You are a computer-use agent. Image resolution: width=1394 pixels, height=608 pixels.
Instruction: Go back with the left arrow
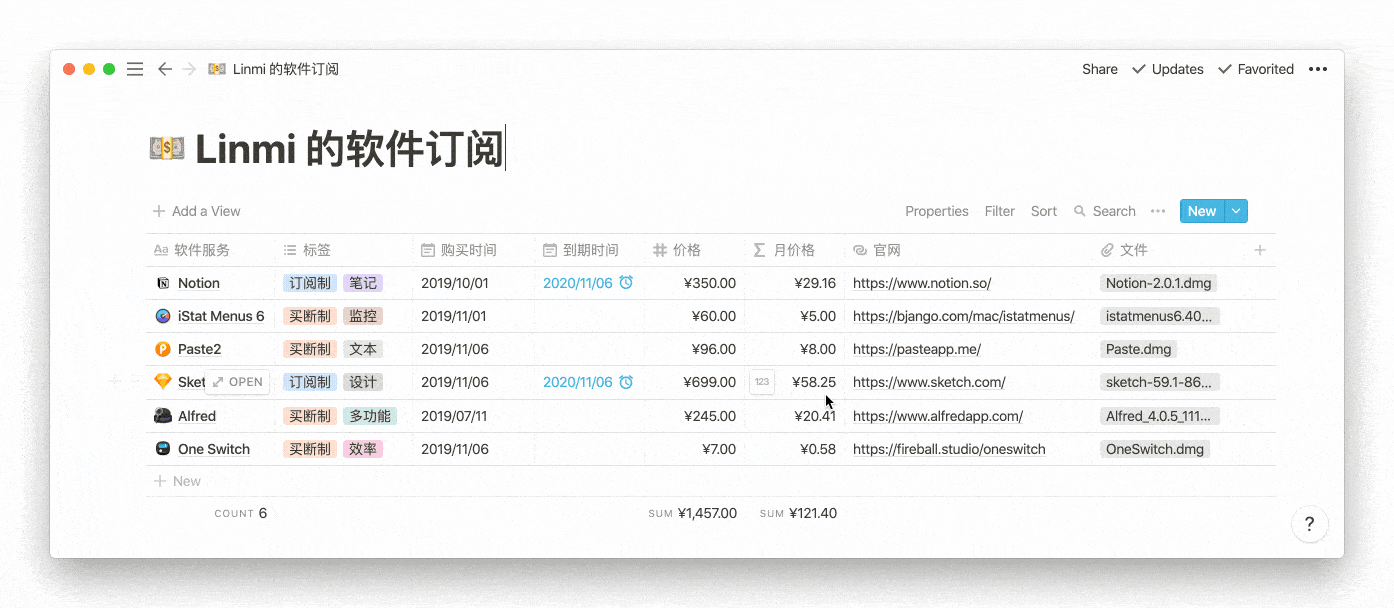pyautogui.click(x=165, y=69)
